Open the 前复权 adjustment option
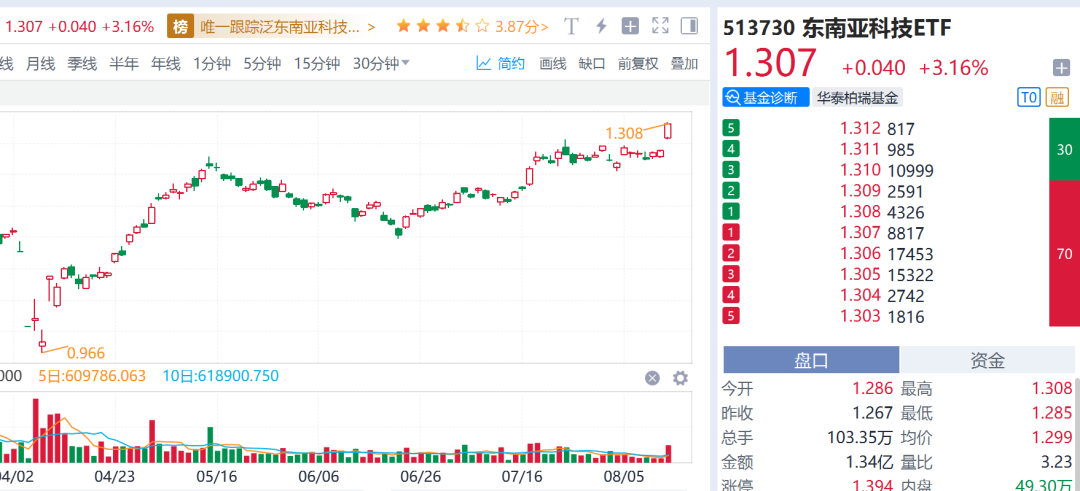 (x=638, y=64)
